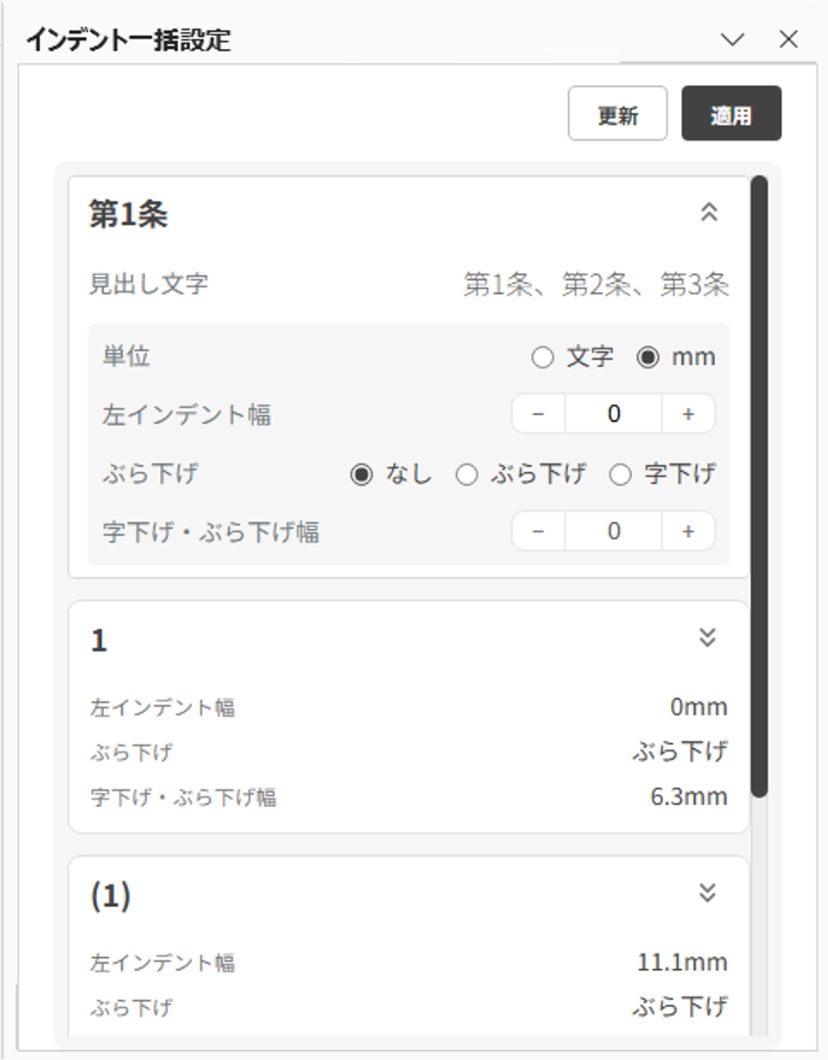Click the 適用 button

coord(731,114)
